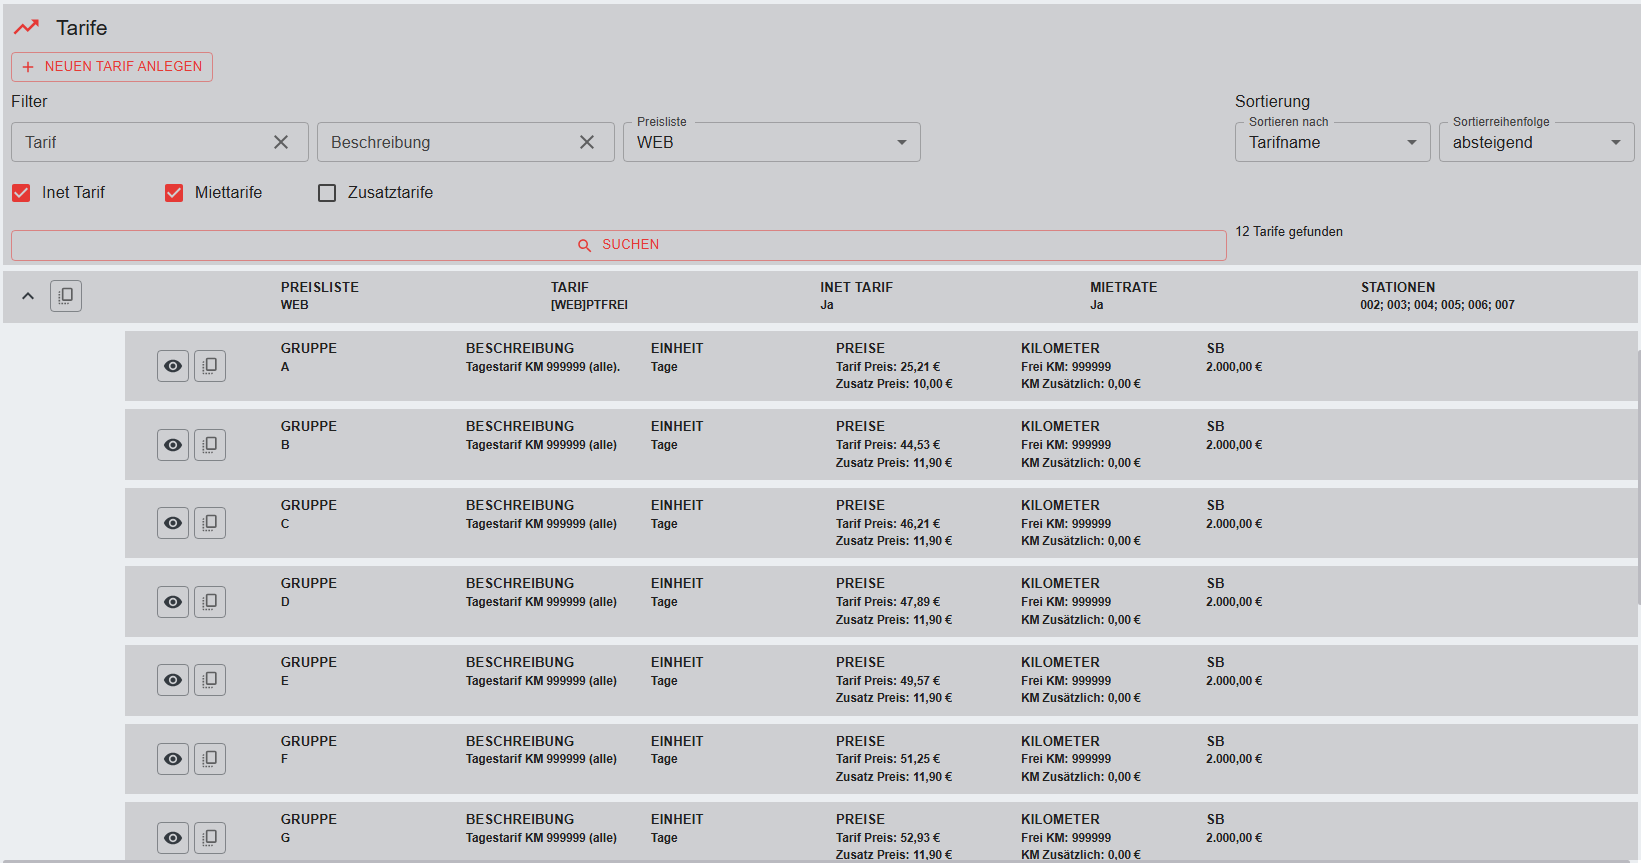This screenshot has height=863, width=1641.
Task: Clear the Beschreibung filter field
Action: [x=587, y=142]
